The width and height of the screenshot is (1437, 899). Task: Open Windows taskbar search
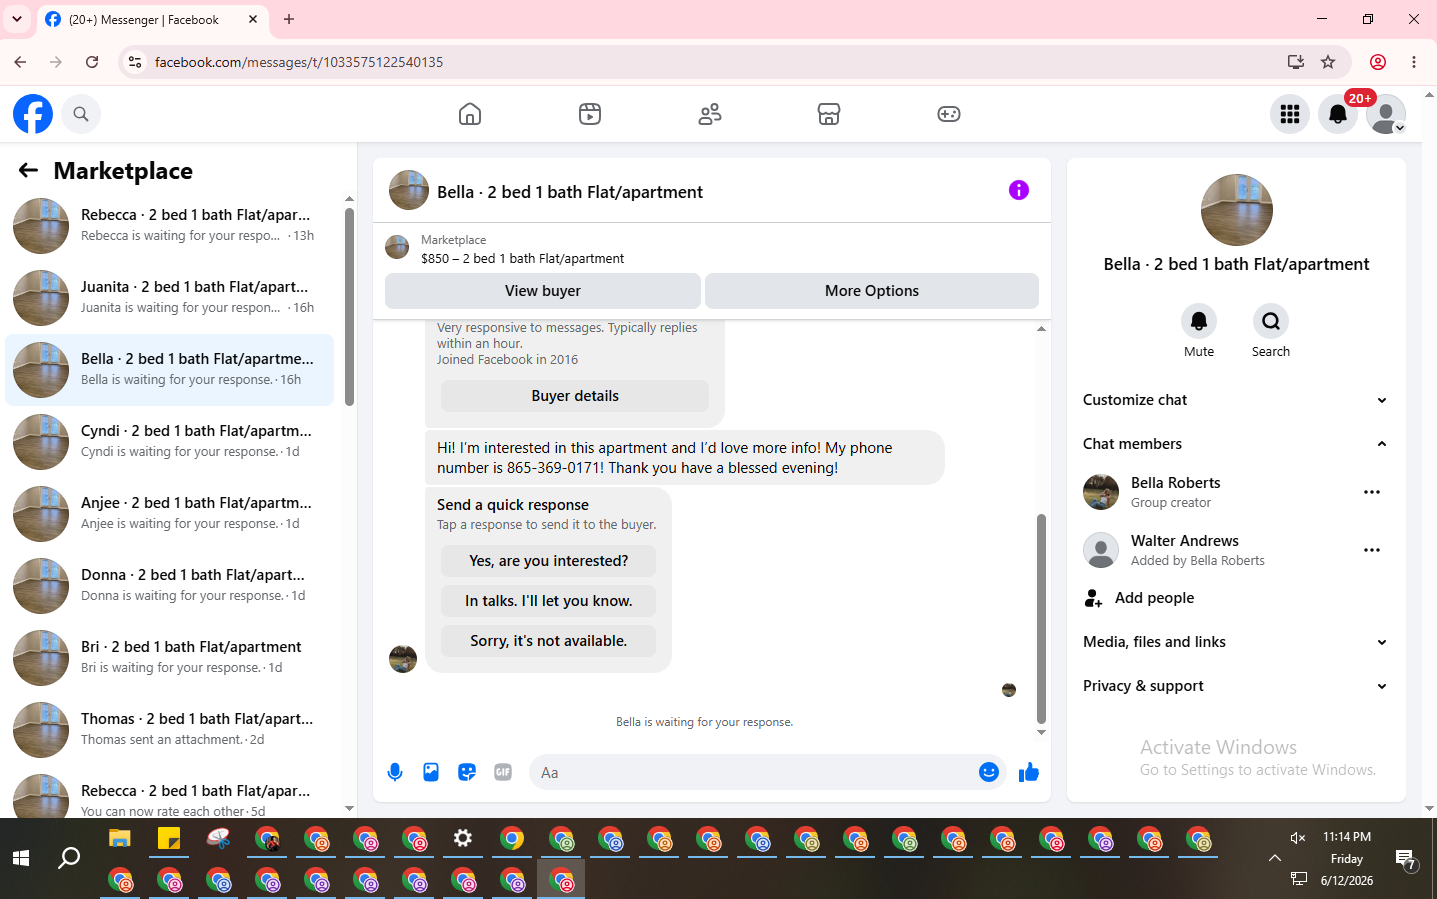(69, 858)
